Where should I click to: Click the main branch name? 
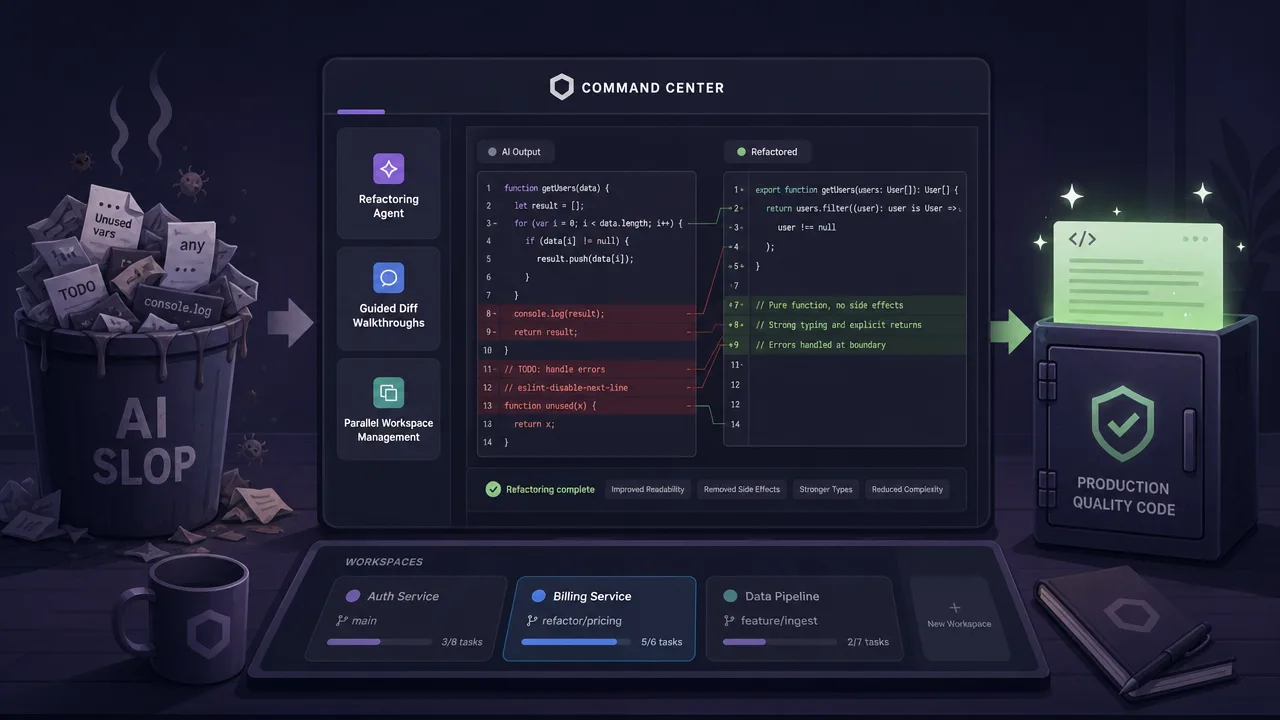364,621
